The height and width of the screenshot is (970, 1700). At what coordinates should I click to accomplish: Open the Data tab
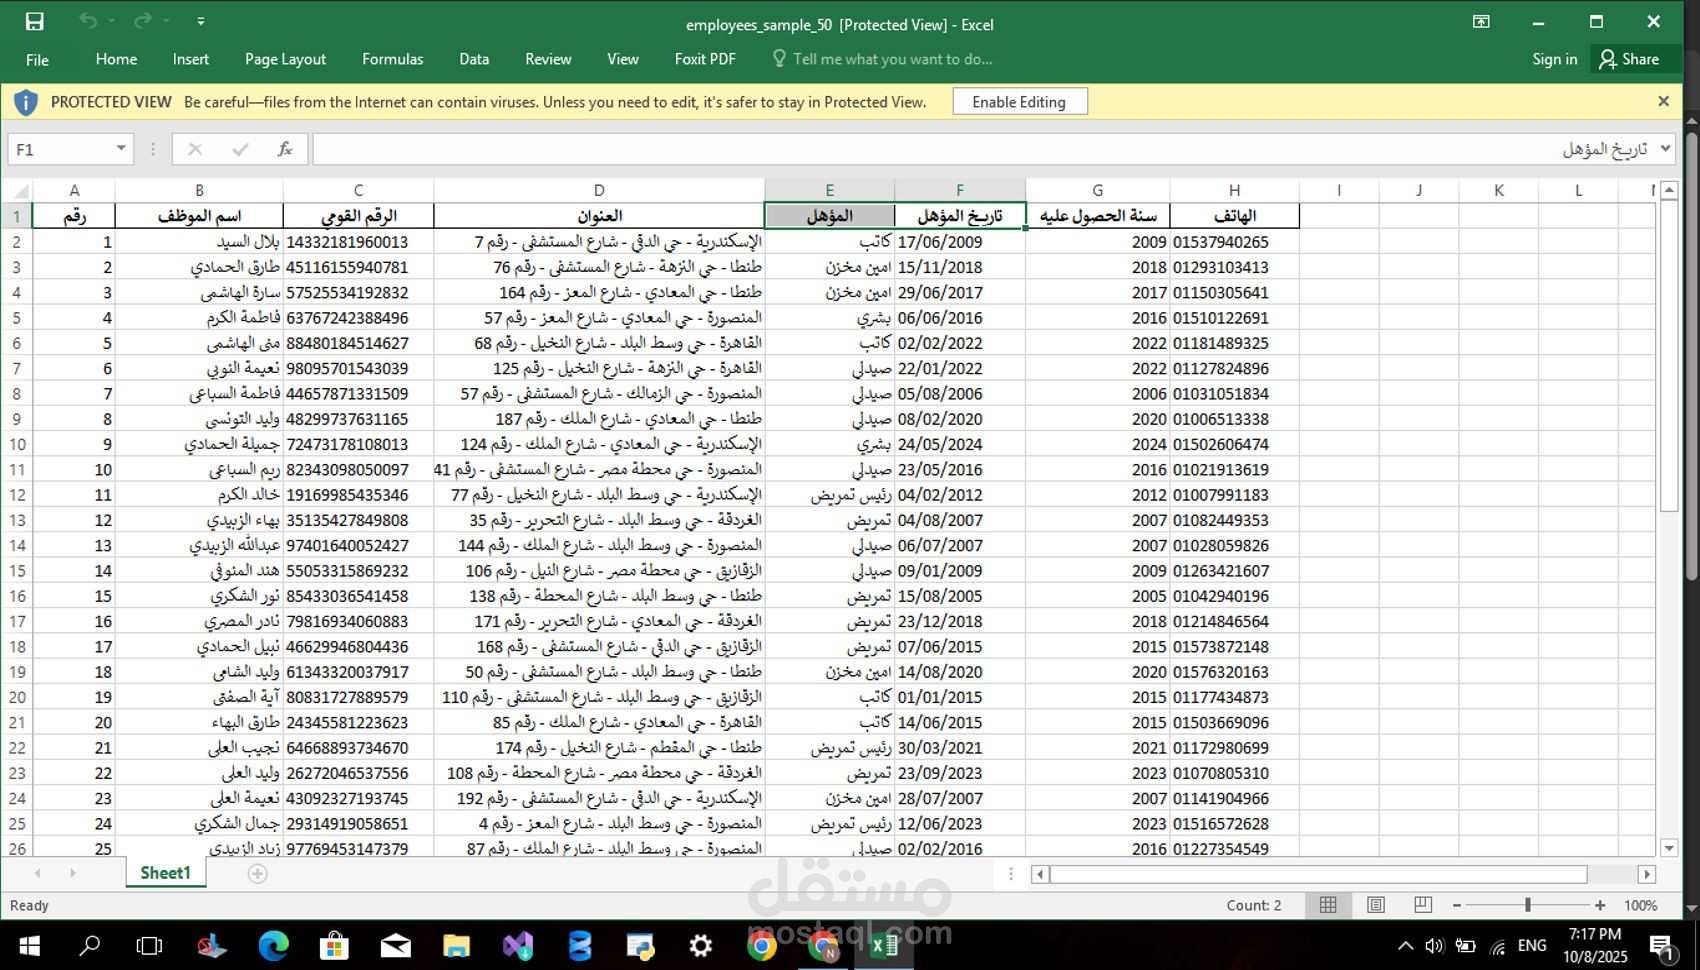tap(474, 59)
